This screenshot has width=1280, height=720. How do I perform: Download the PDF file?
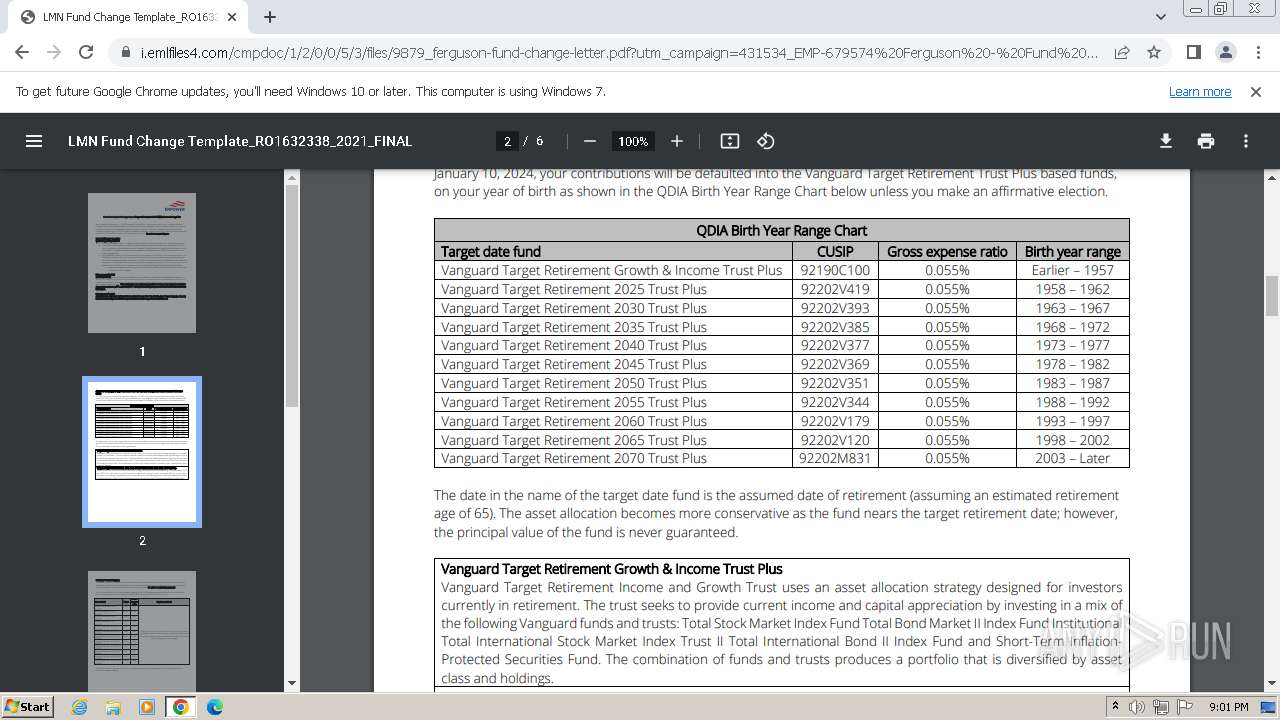tap(1166, 141)
